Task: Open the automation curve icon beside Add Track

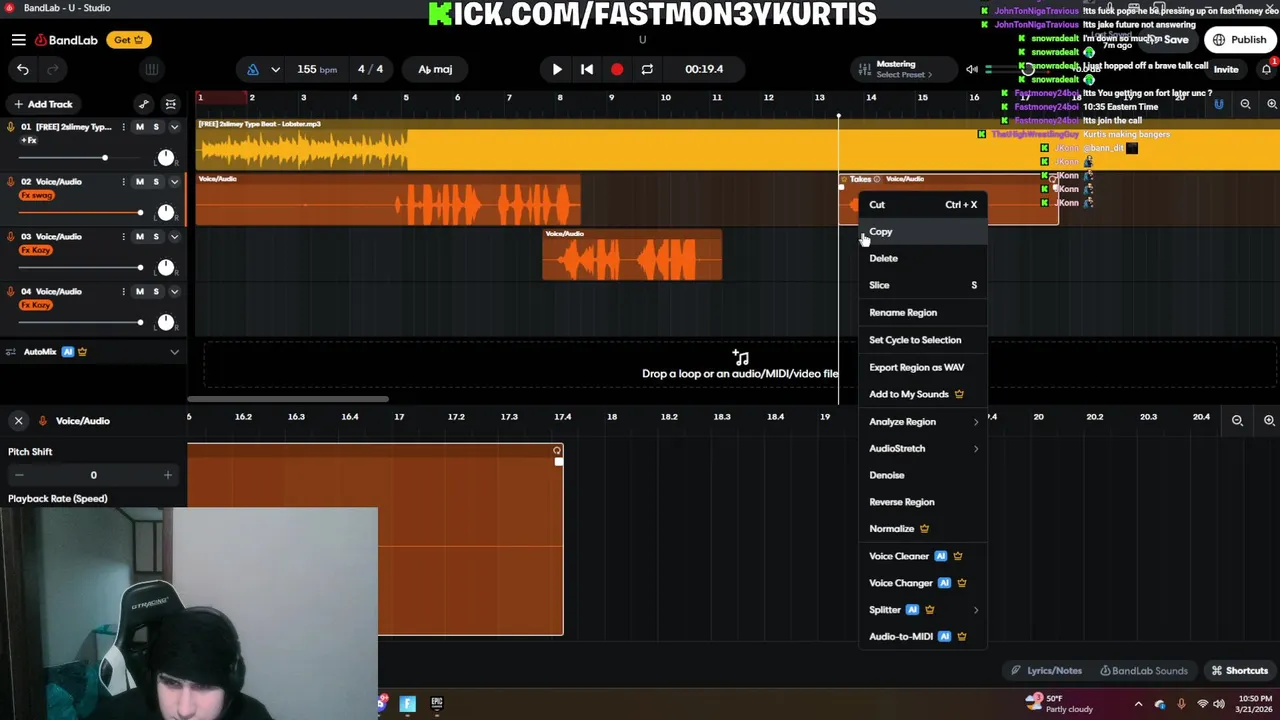Action: [x=143, y=104]
